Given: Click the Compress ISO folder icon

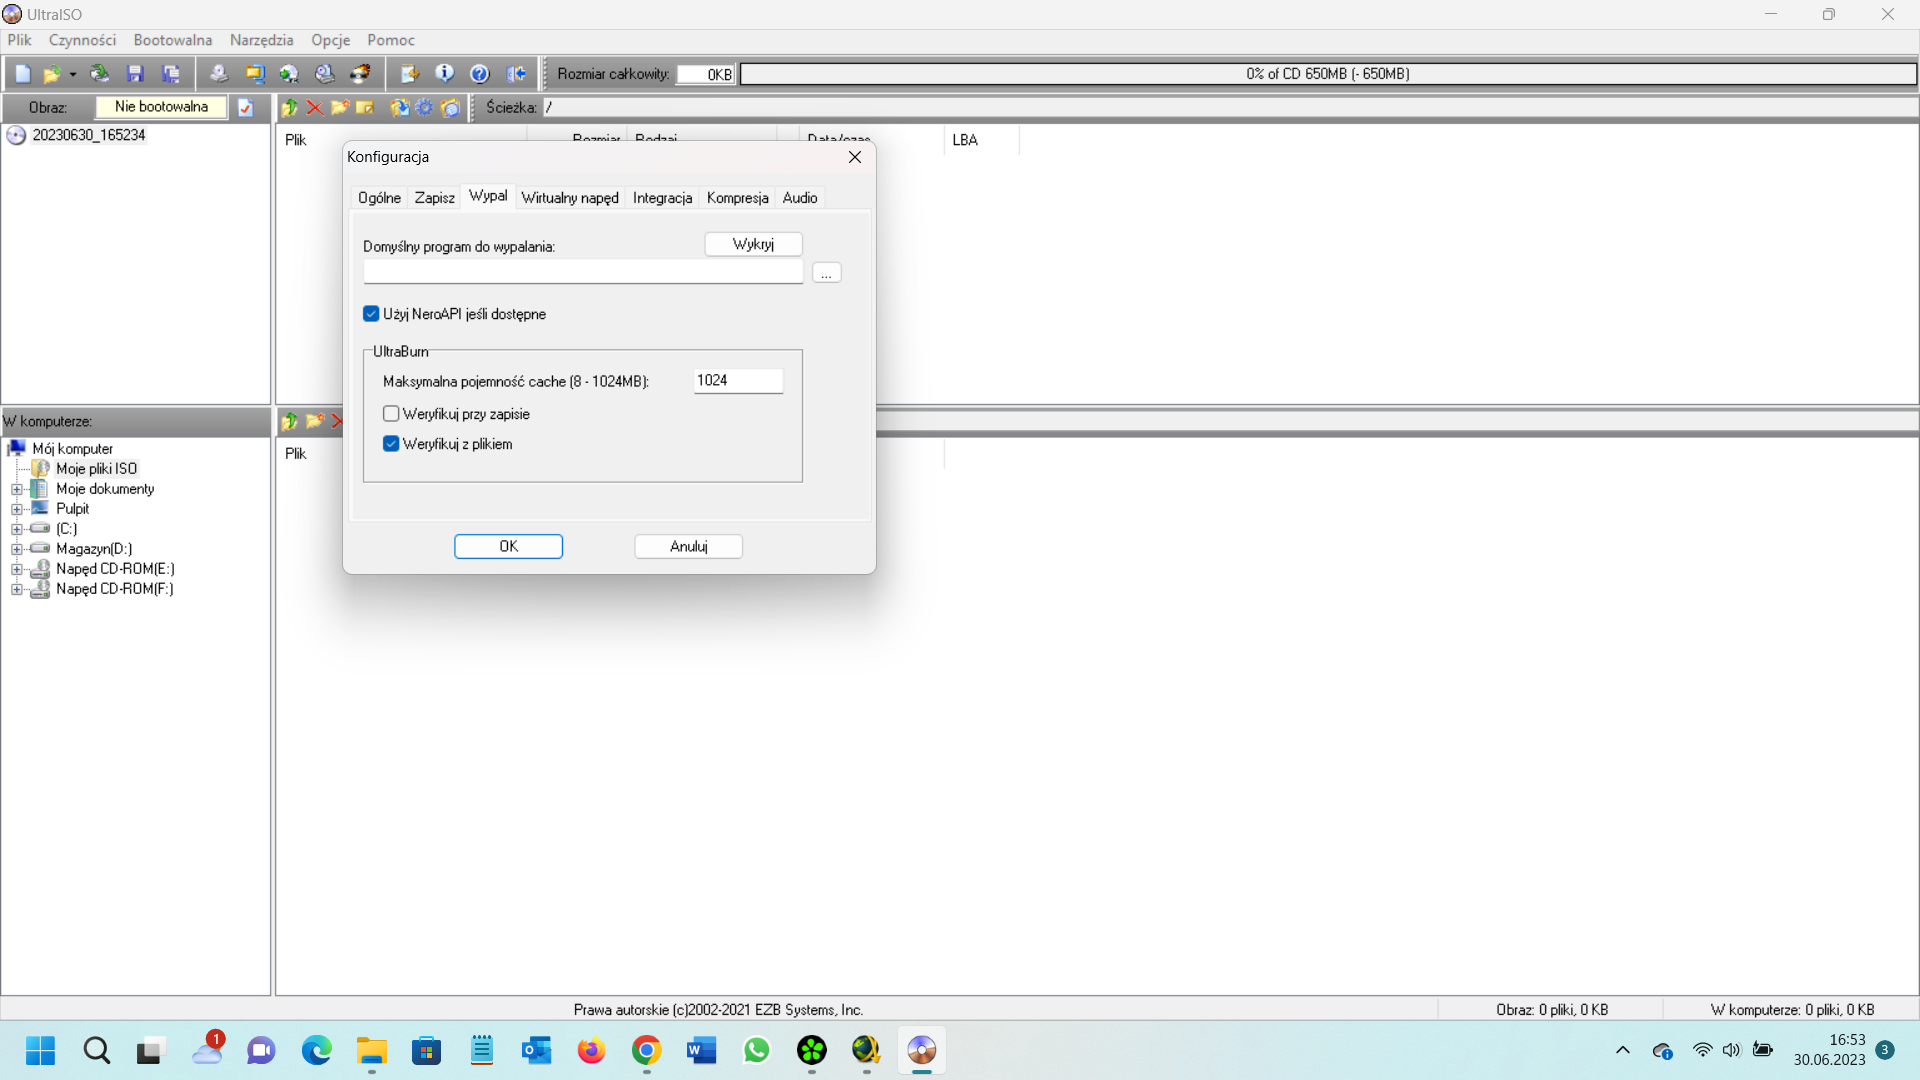Looking at the screenshot, I should pyautogui.click(x=255, y=74).
